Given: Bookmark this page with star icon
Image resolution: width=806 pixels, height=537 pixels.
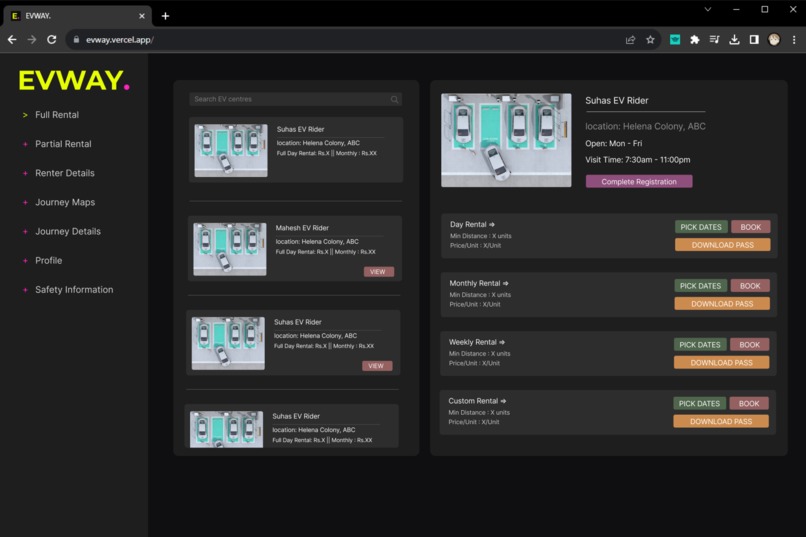Looking at the screenshot, I should coord(650,40).
